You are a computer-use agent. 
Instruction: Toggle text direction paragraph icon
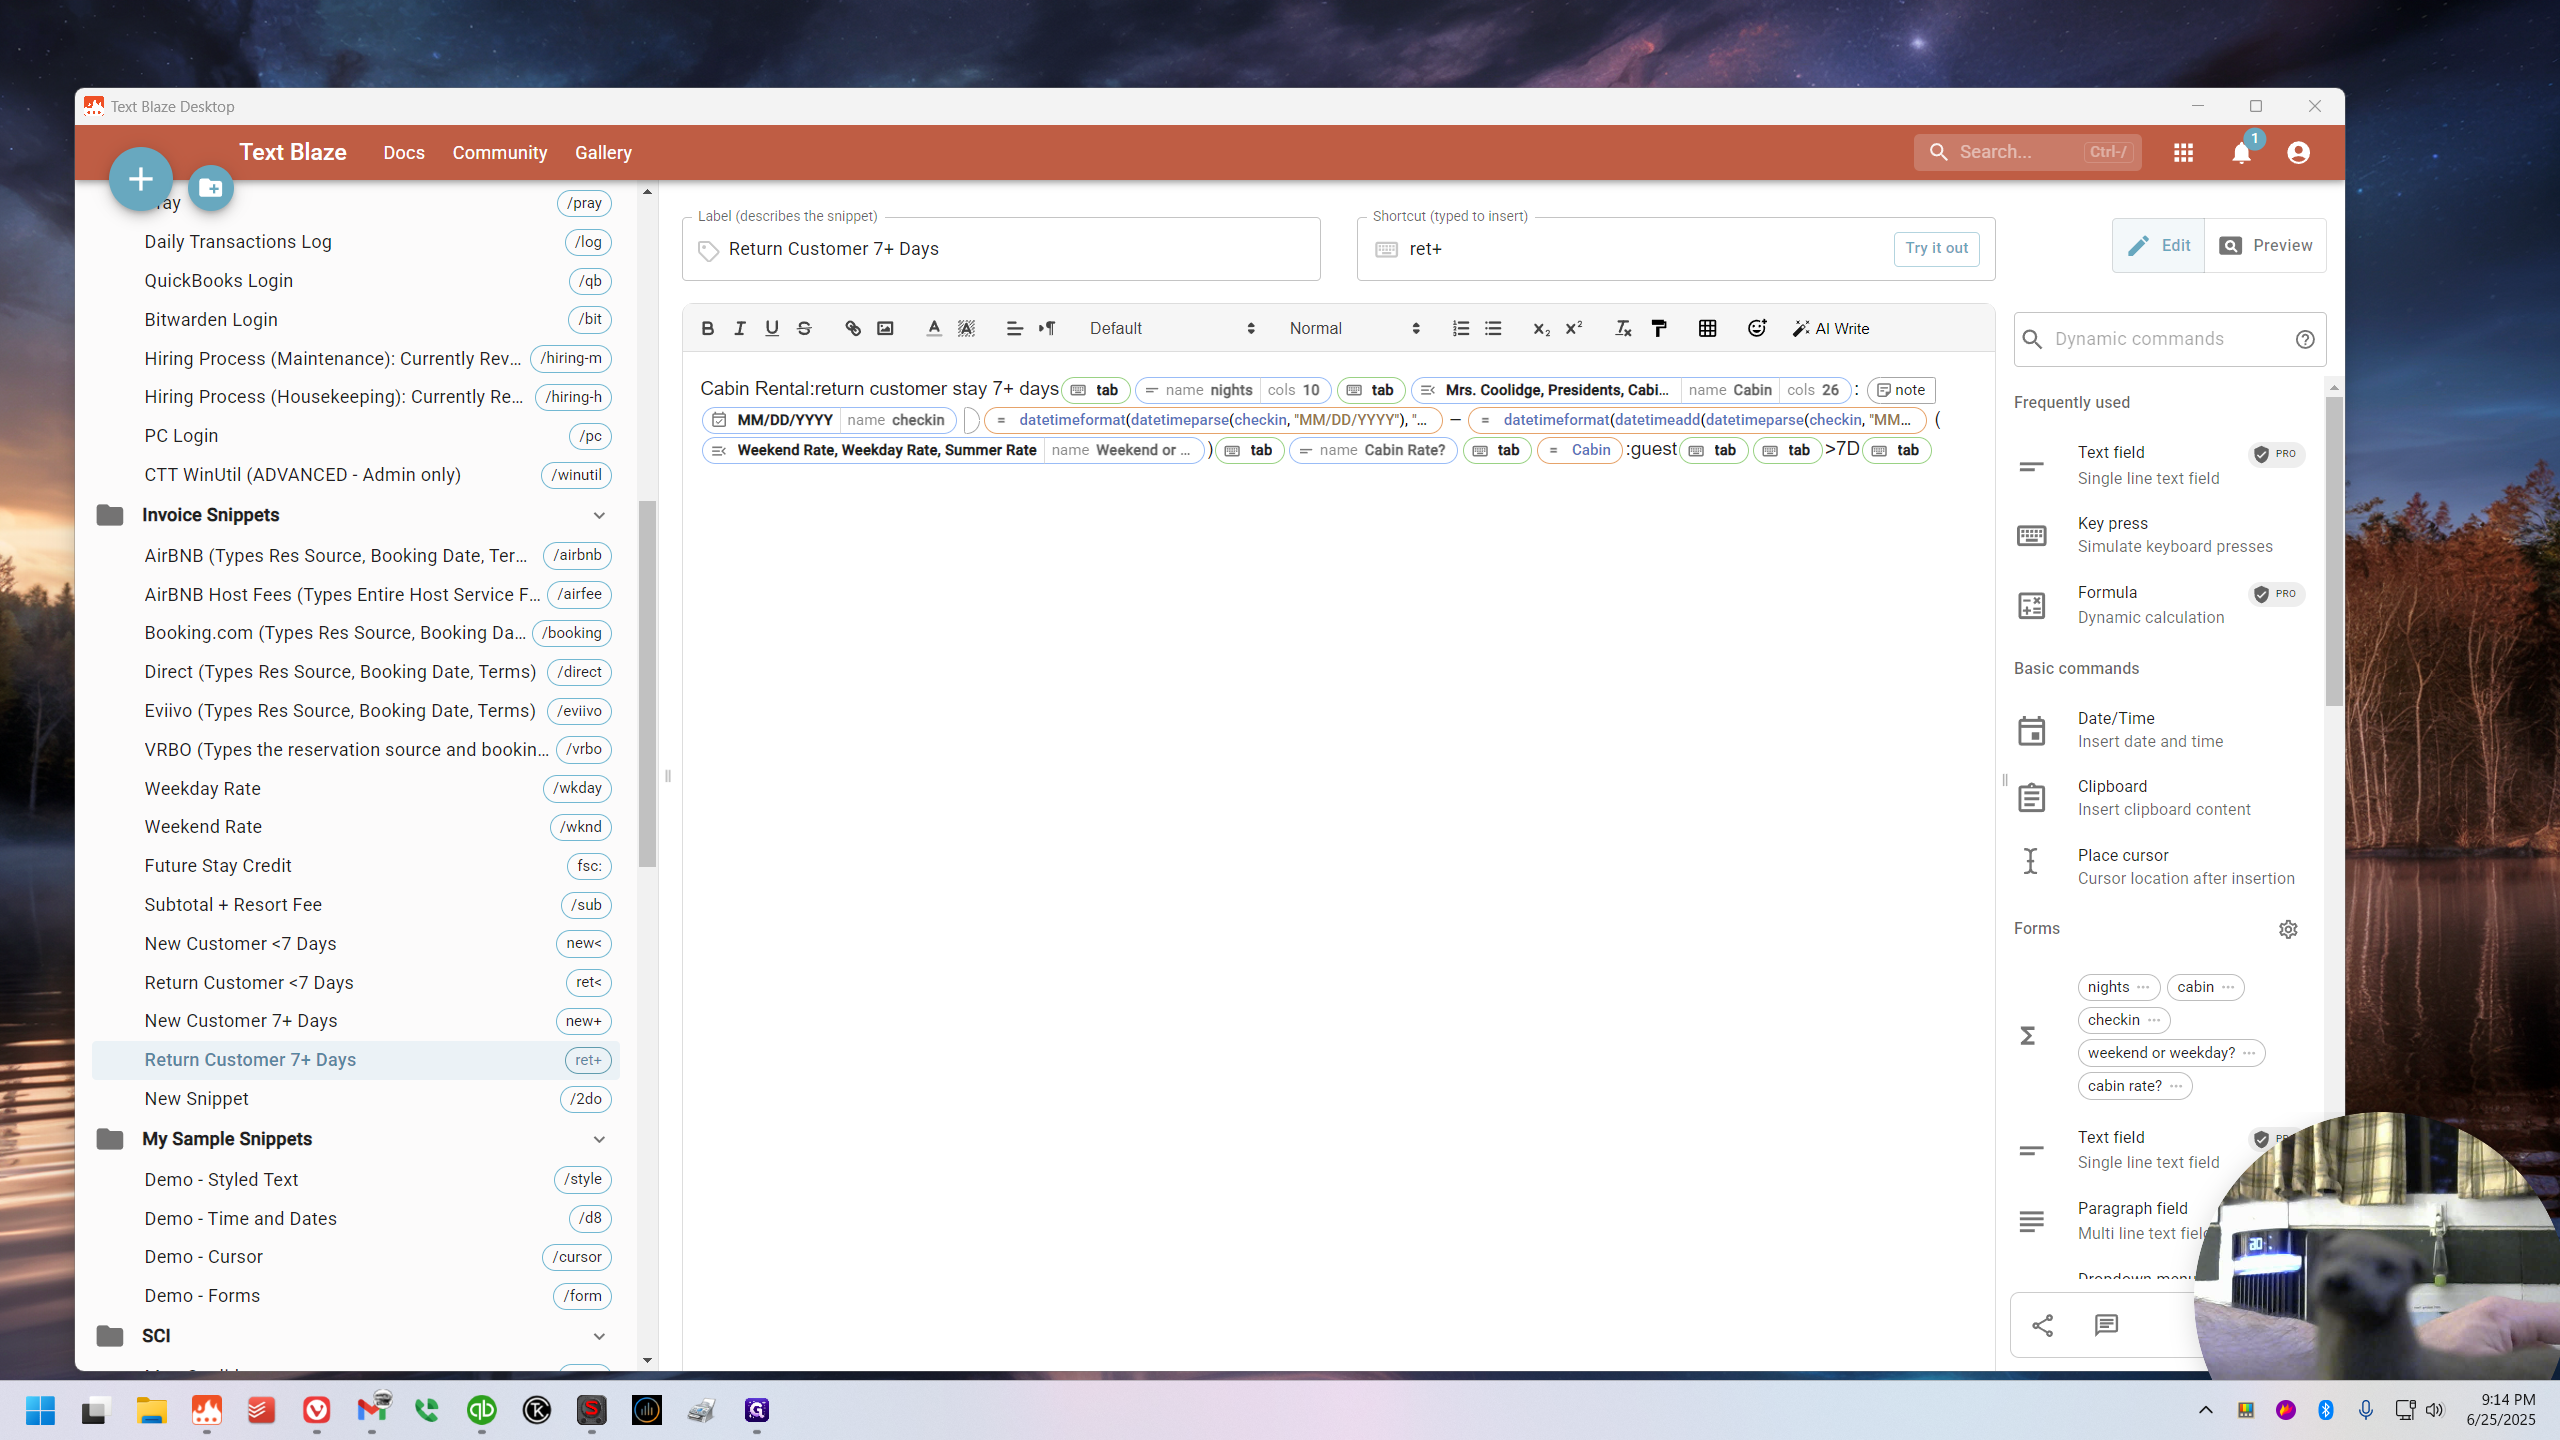[x=1047, y=328]
